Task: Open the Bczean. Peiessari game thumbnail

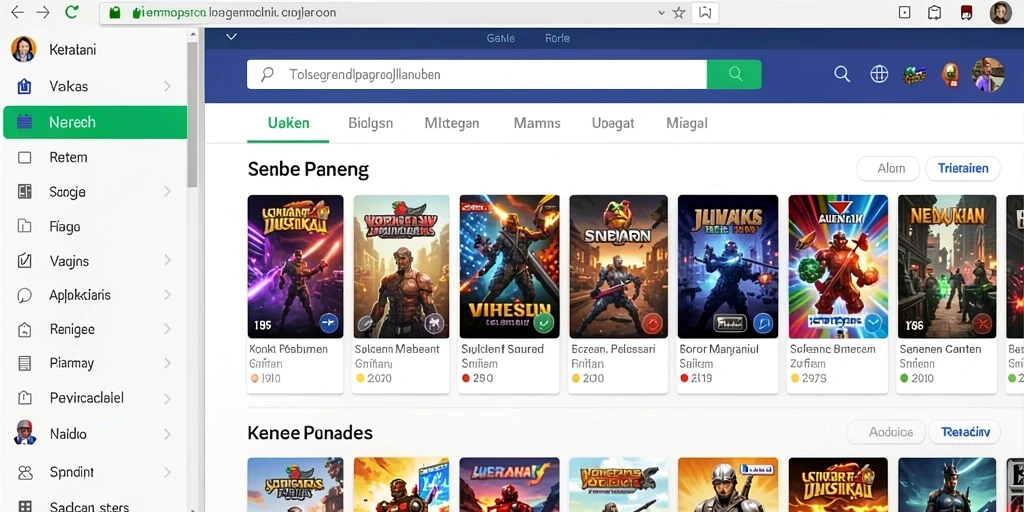Action: tap(618, 266)
